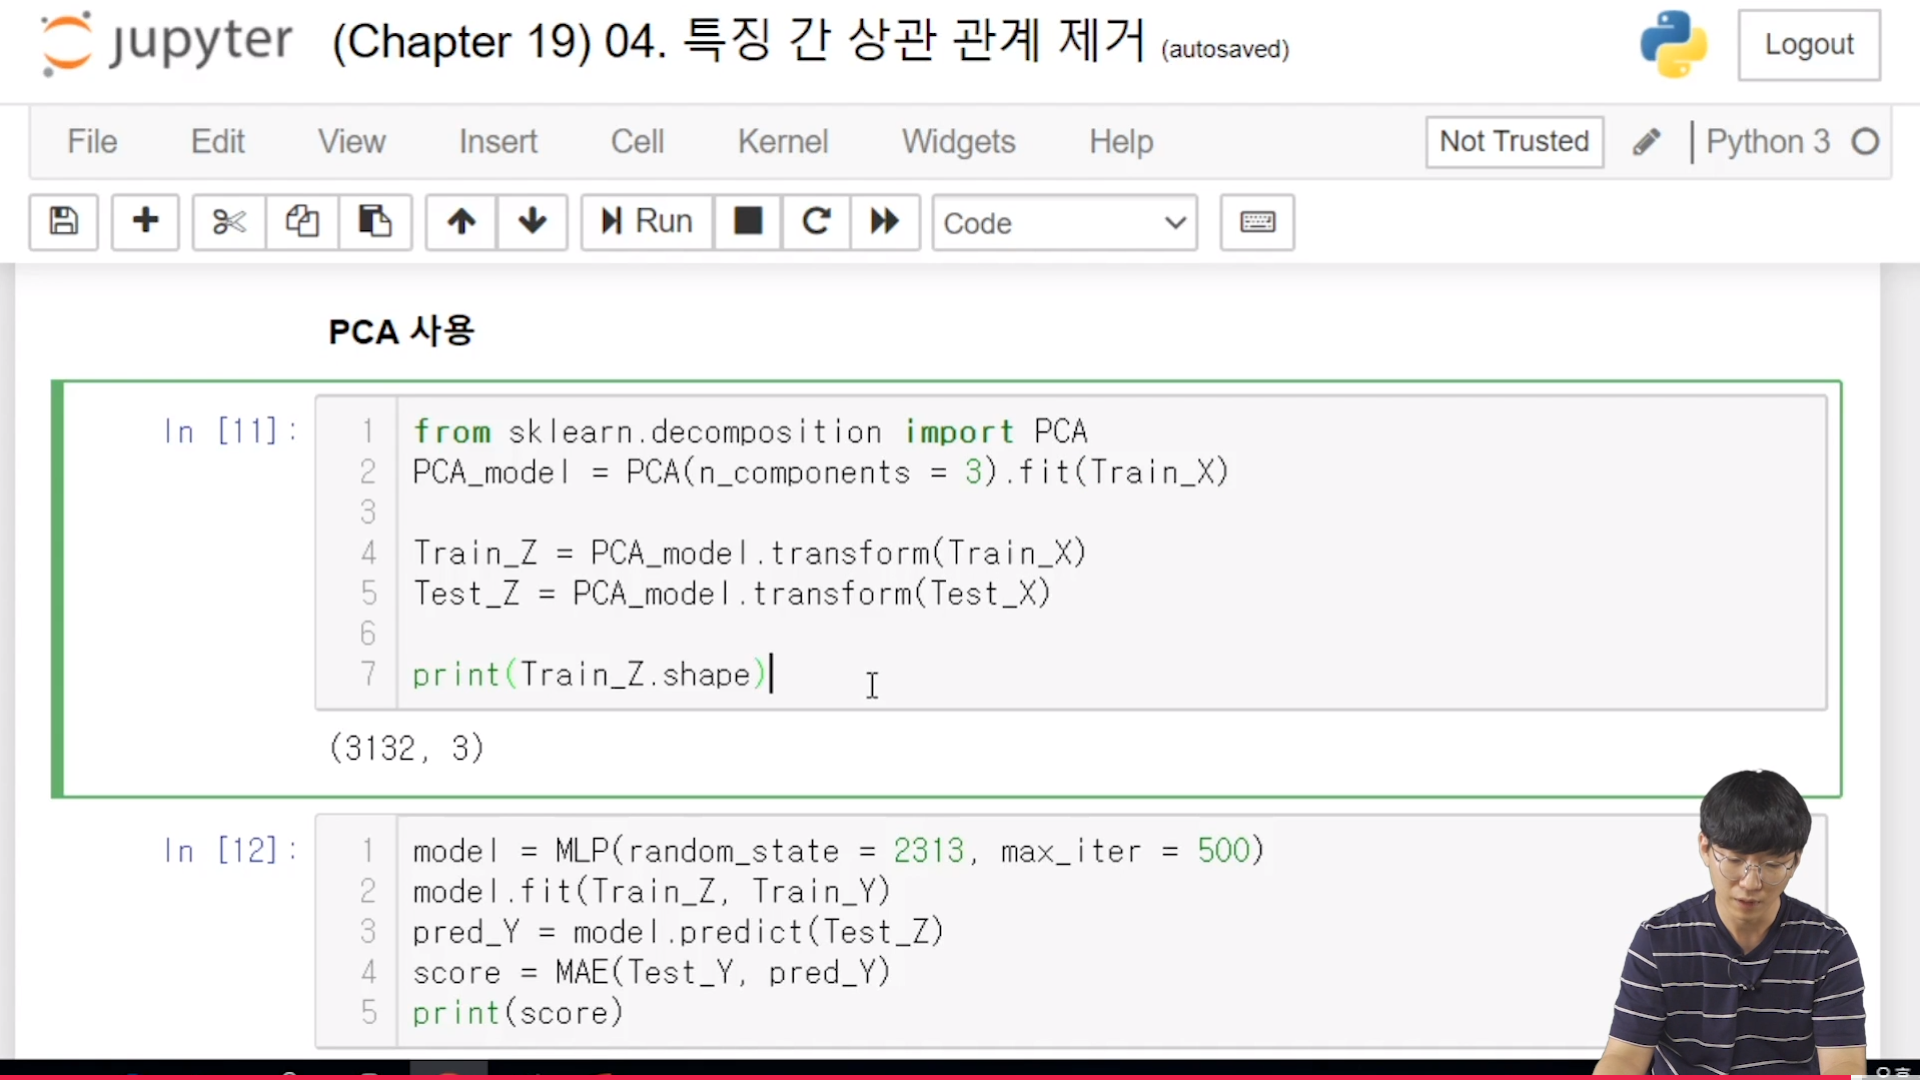Toggle the Not Trusted notebook status

pyautogui.click(x=1513, y=142)
